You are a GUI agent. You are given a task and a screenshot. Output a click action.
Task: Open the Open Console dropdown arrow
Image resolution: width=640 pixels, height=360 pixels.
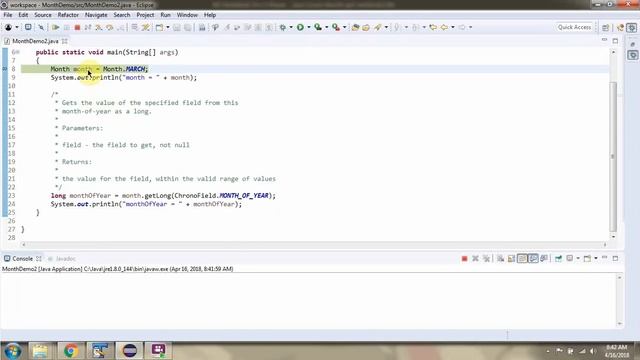(x=596, y=258)
